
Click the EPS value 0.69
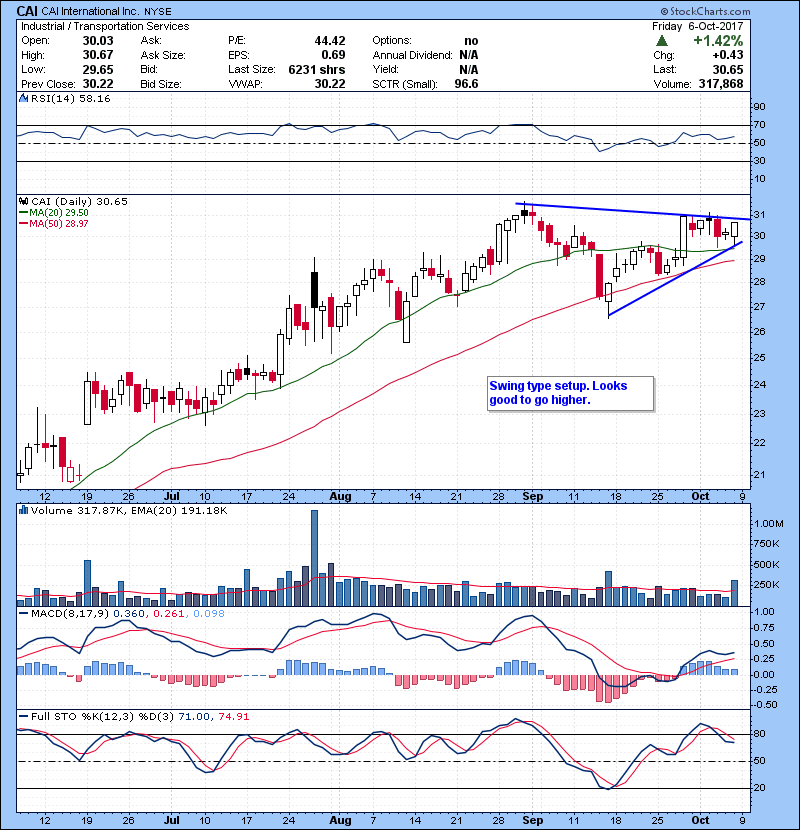(x=334, y=55)
